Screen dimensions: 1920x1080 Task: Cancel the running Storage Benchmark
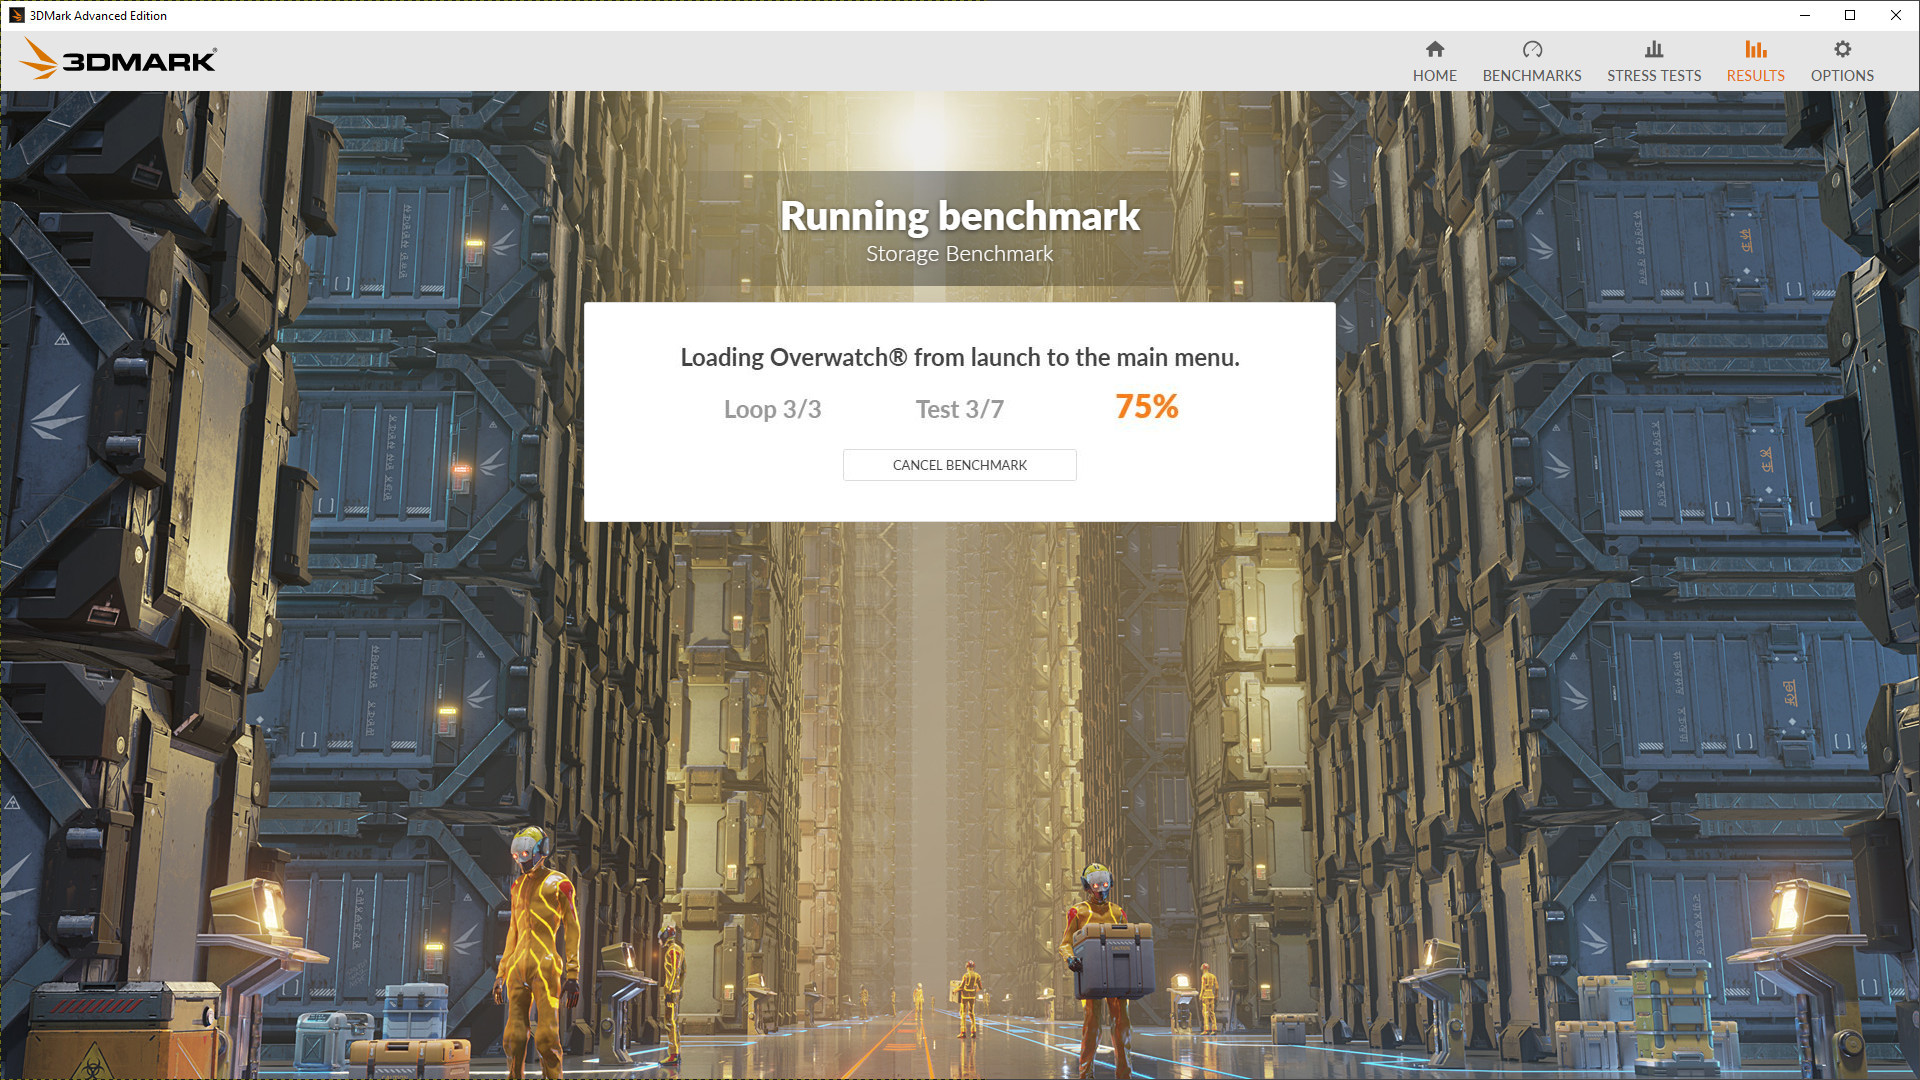pos(960,464)
